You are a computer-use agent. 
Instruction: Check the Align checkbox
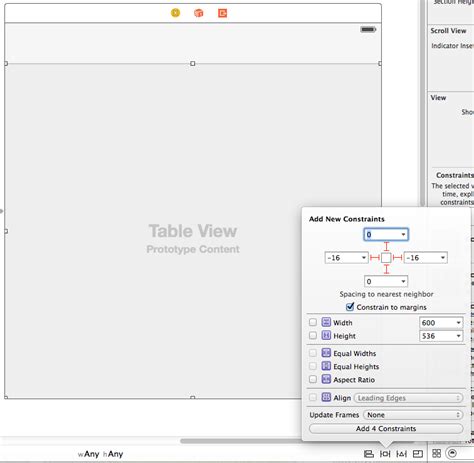pyautogui.click(x=313, y=397)
